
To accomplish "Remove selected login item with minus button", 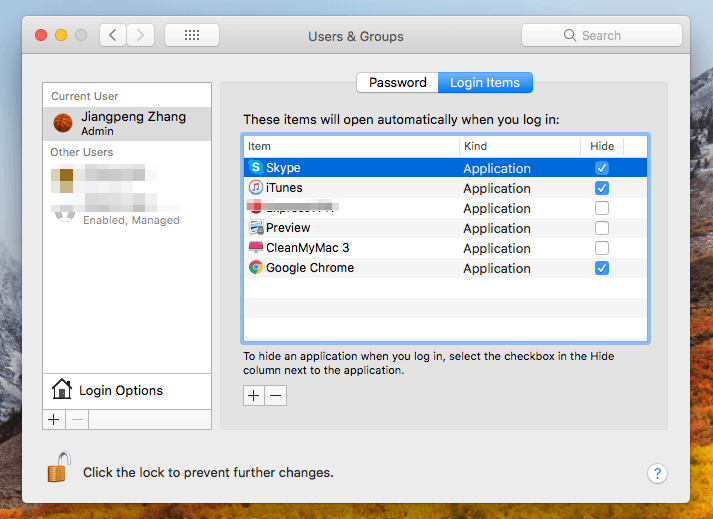I will click(x=276, y=396).
